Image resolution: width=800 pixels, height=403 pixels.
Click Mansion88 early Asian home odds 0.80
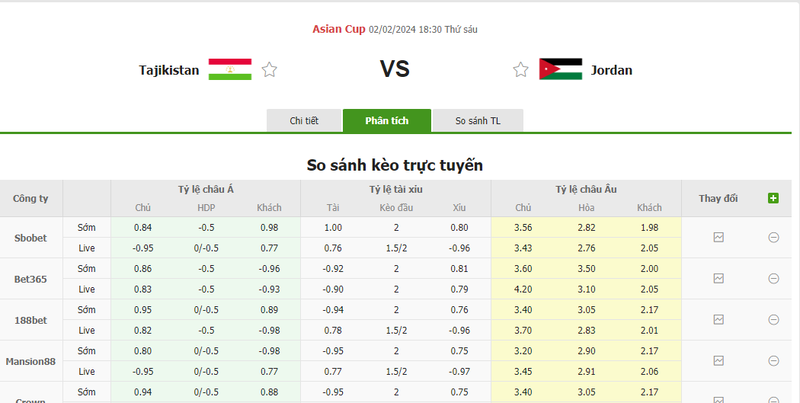pos(143,351)
